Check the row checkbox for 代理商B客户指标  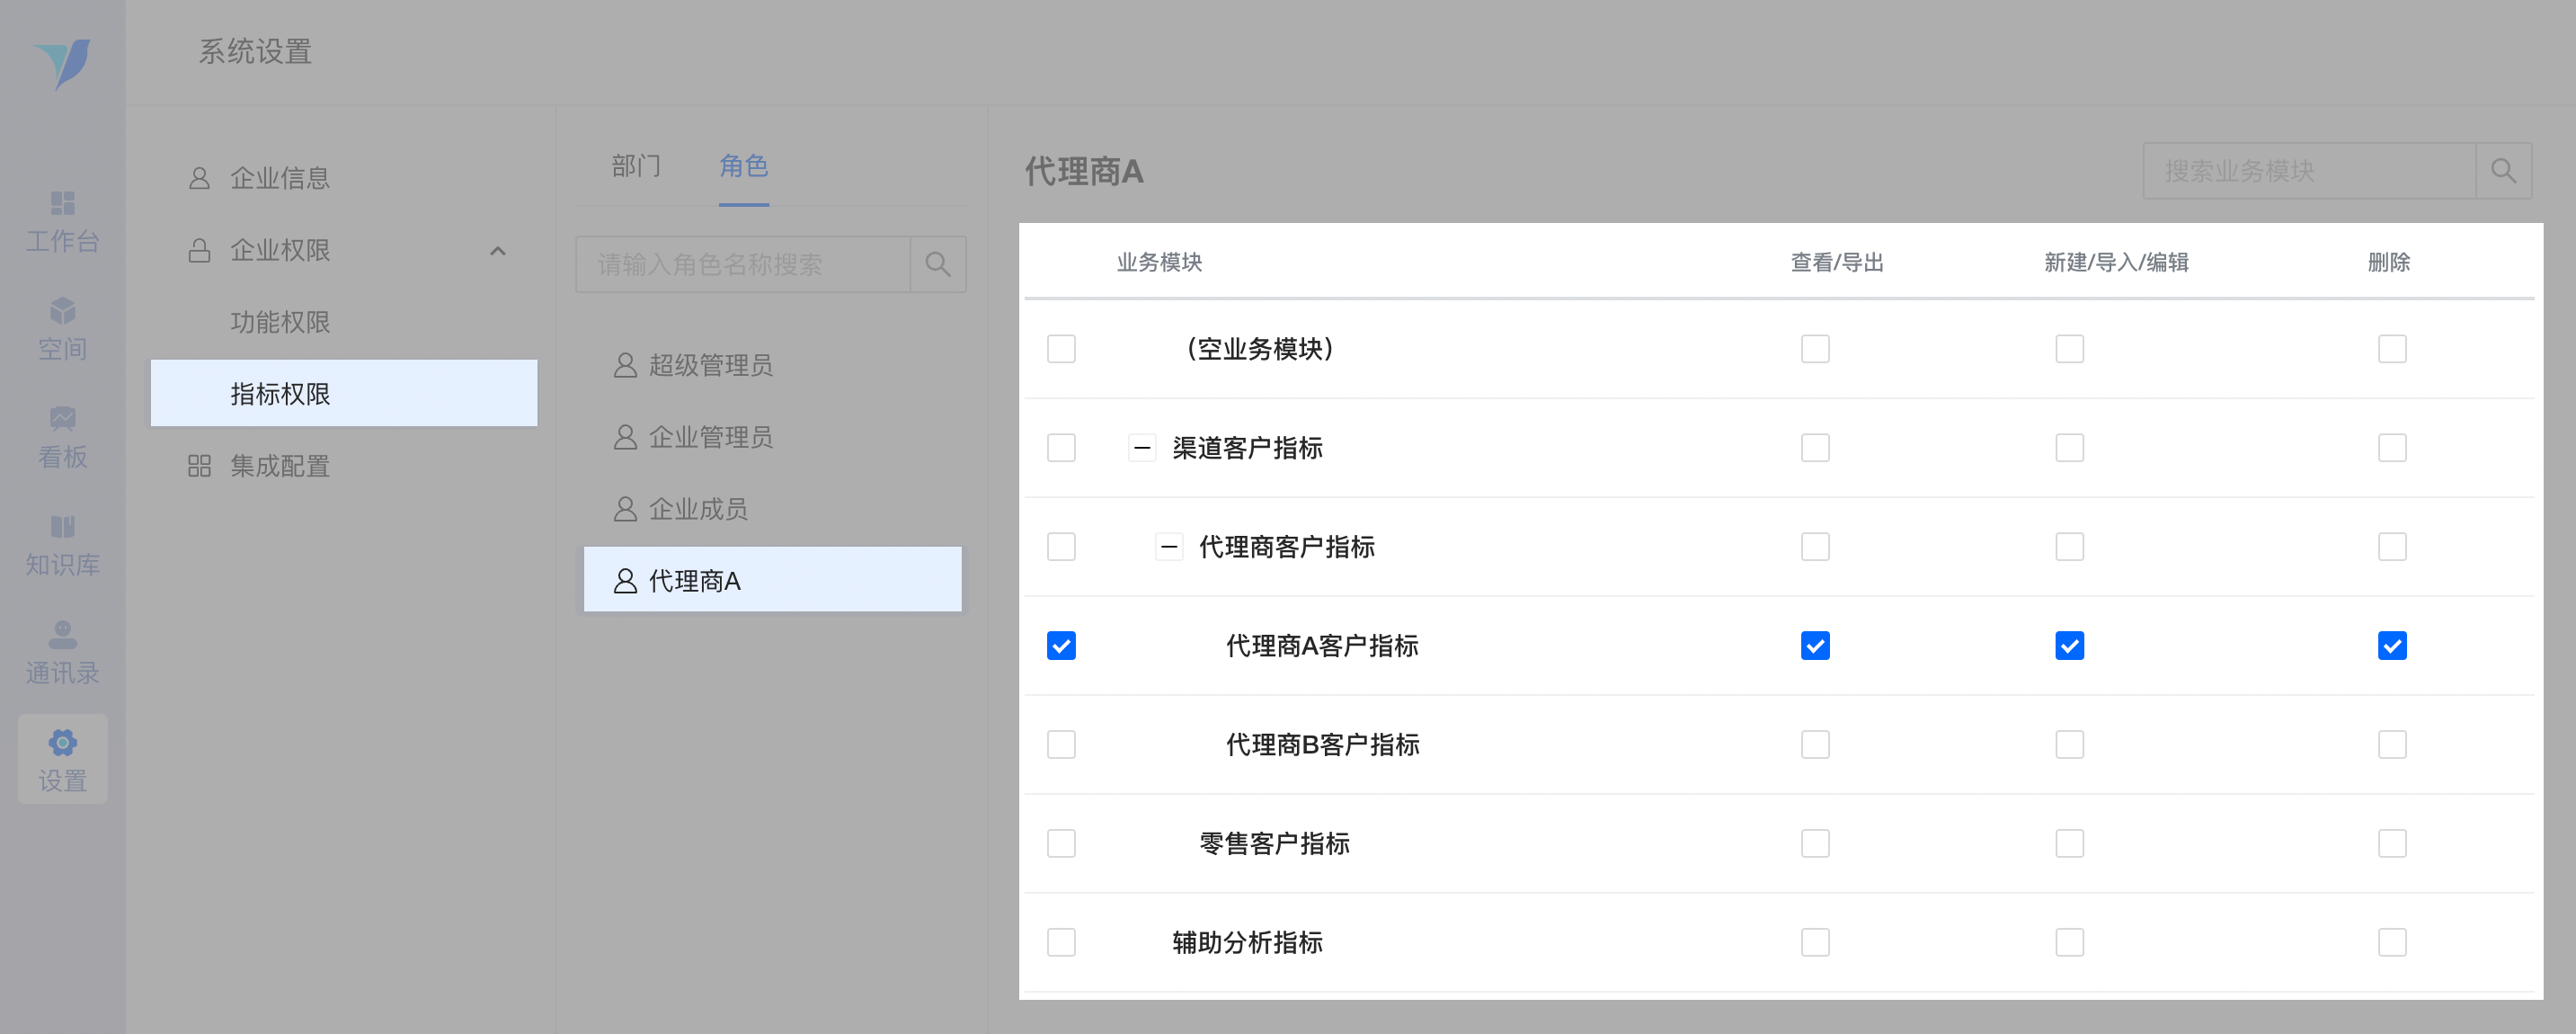click(1061, 745)
